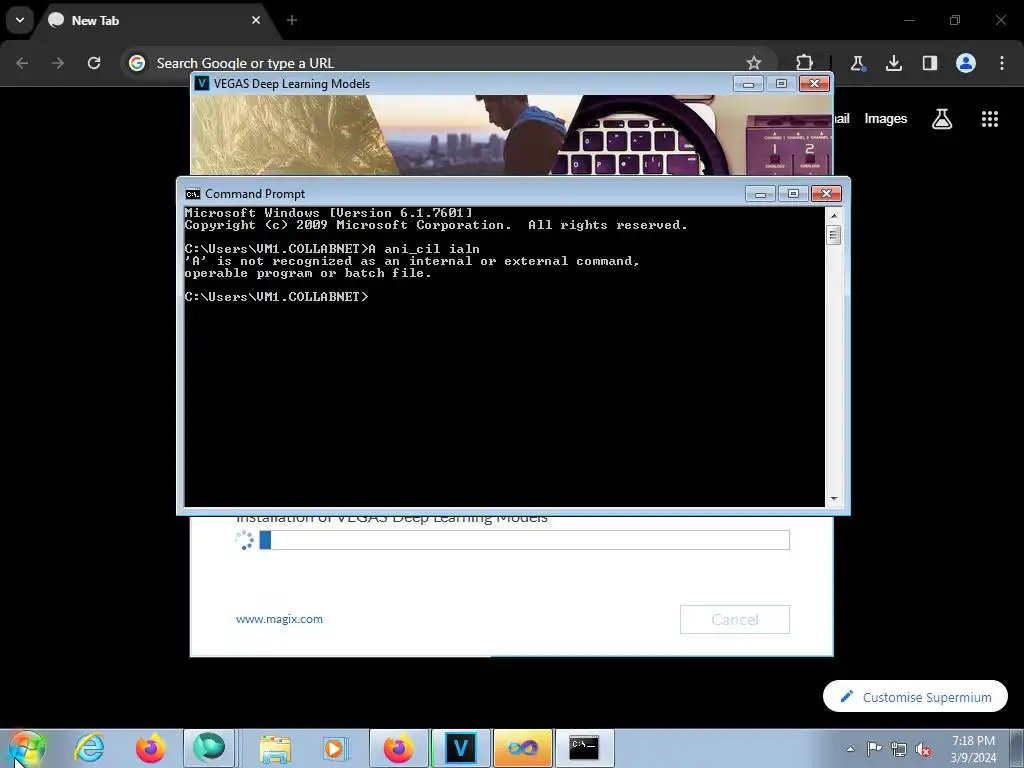Open the browser profile avatar

point(966,63)
